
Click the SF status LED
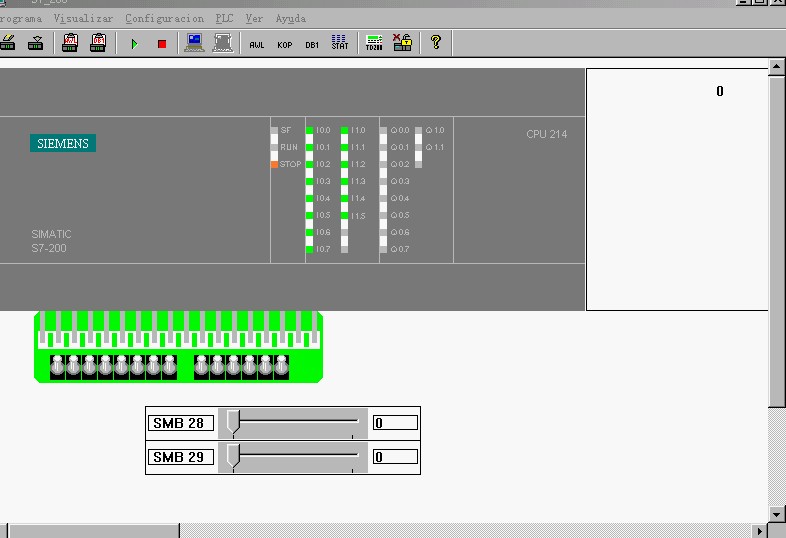pyautogui.click(x=274, y=130)
